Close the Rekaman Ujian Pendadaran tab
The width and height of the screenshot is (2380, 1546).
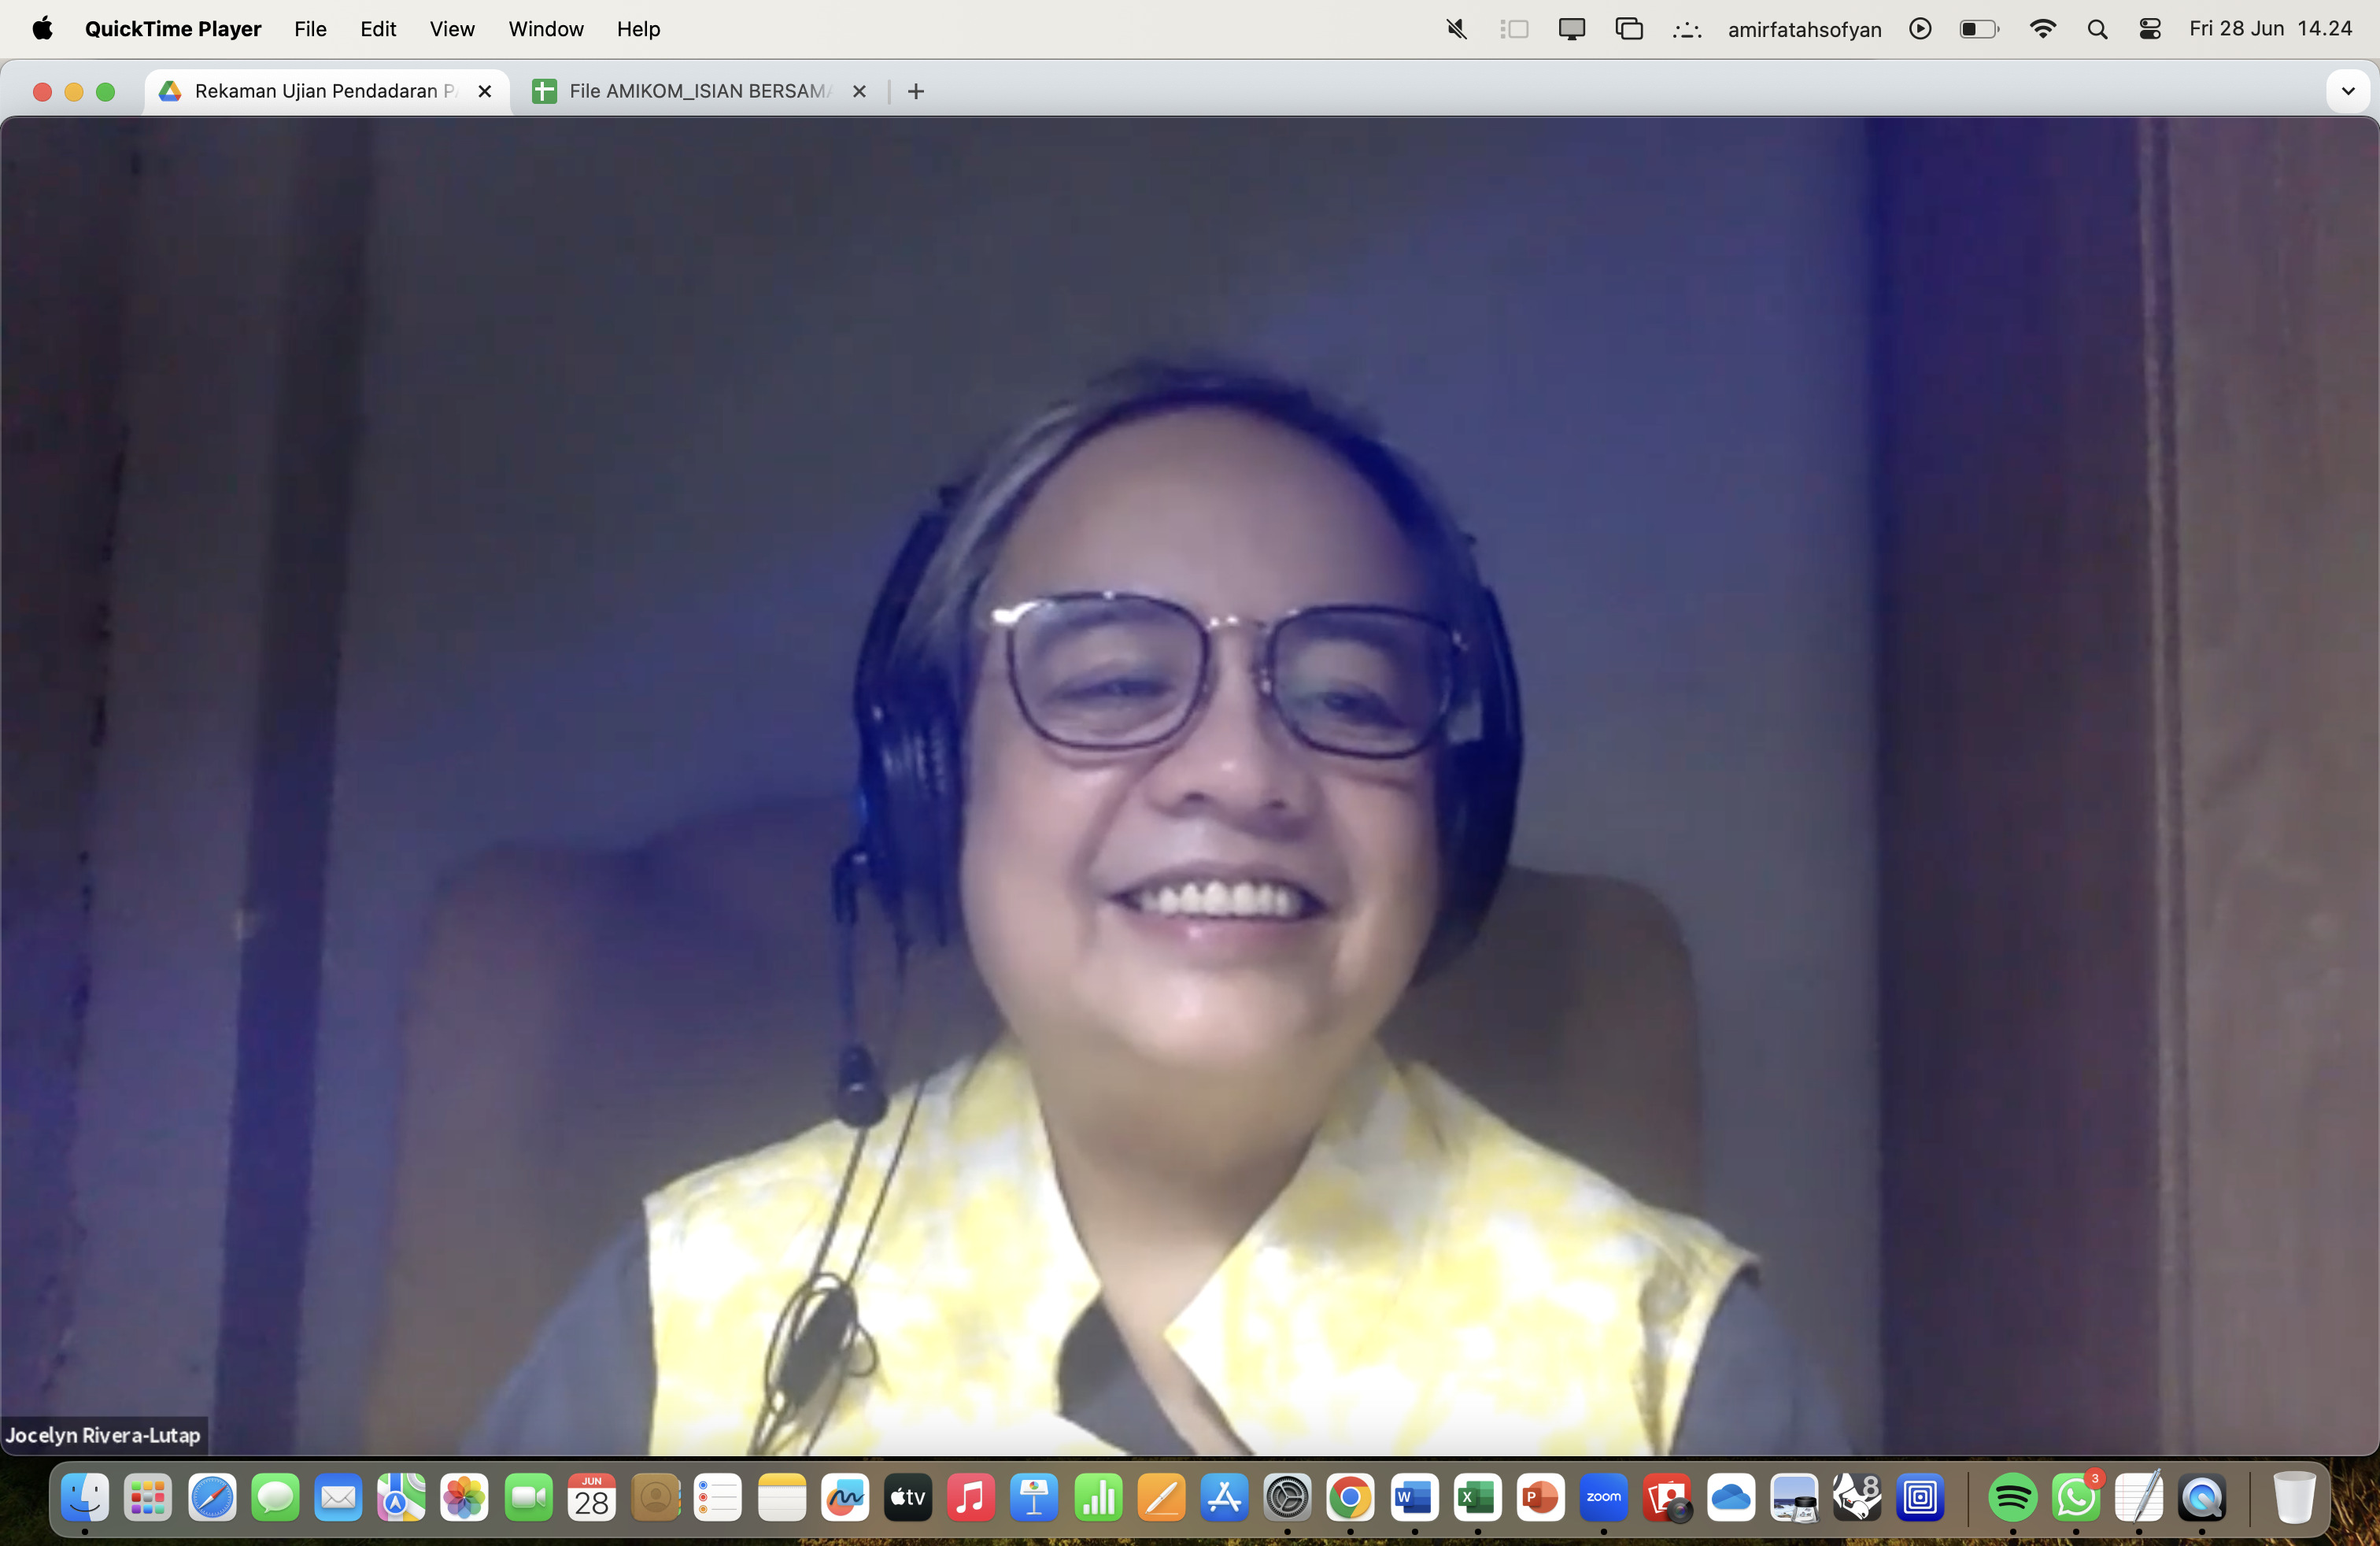pos(485,91)
